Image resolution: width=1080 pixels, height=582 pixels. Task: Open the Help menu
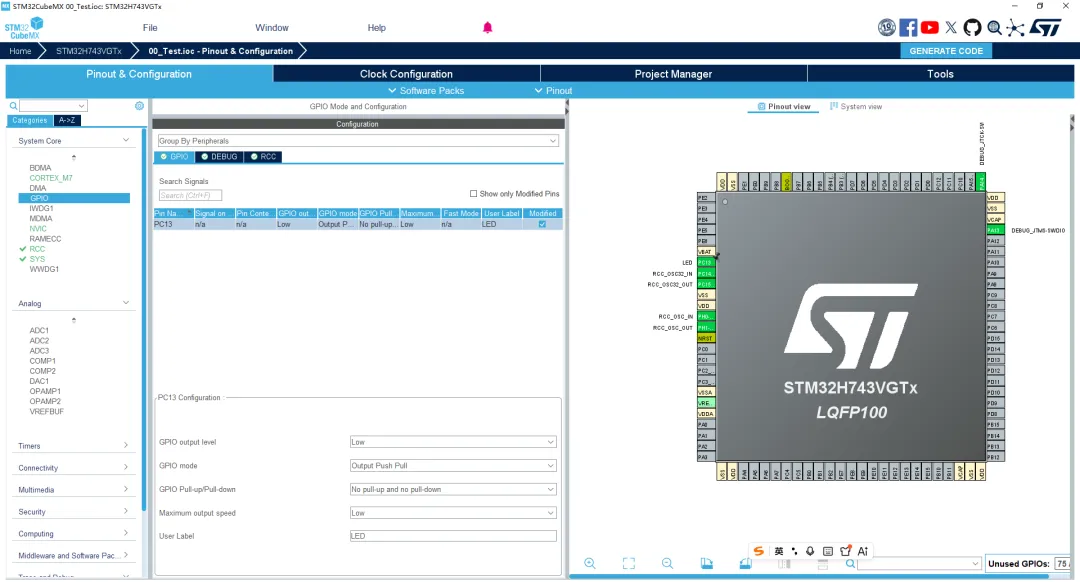pos(377,28)
